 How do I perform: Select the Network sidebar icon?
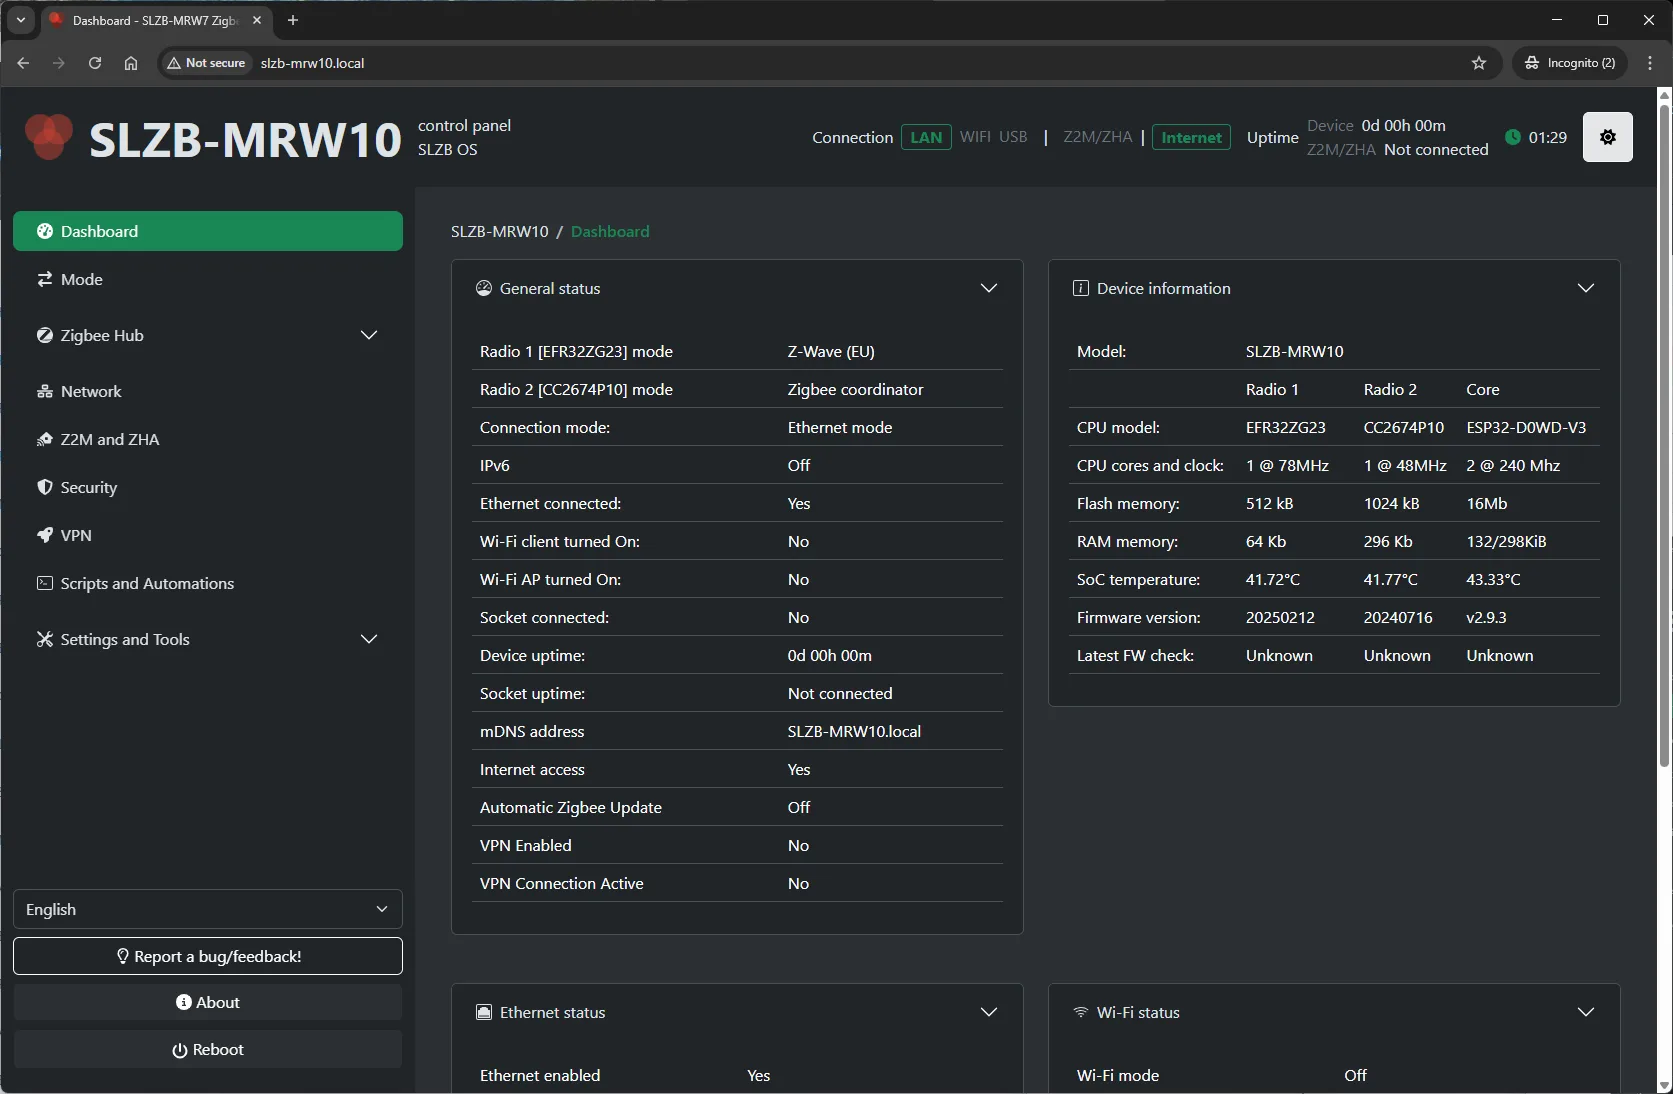coord(46,391)
